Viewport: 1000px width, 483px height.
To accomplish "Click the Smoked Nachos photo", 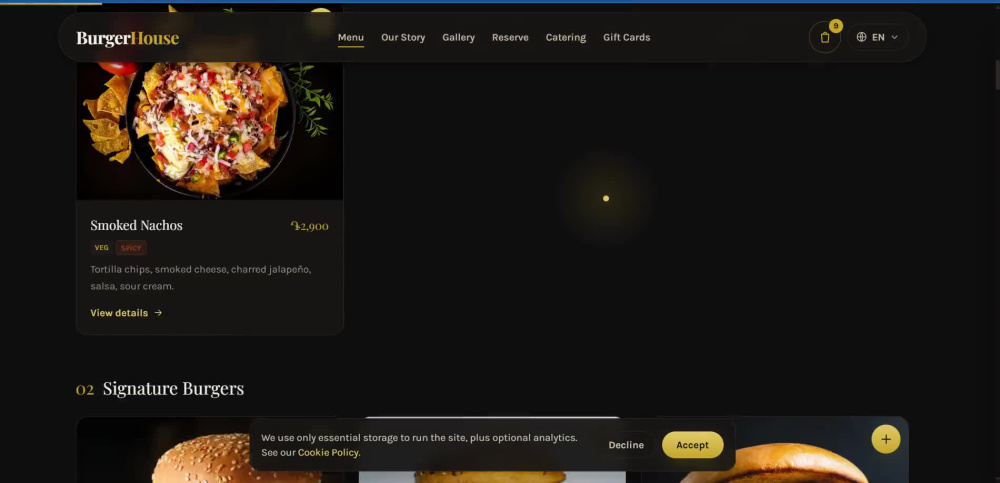I will click(x=210, y=130).
